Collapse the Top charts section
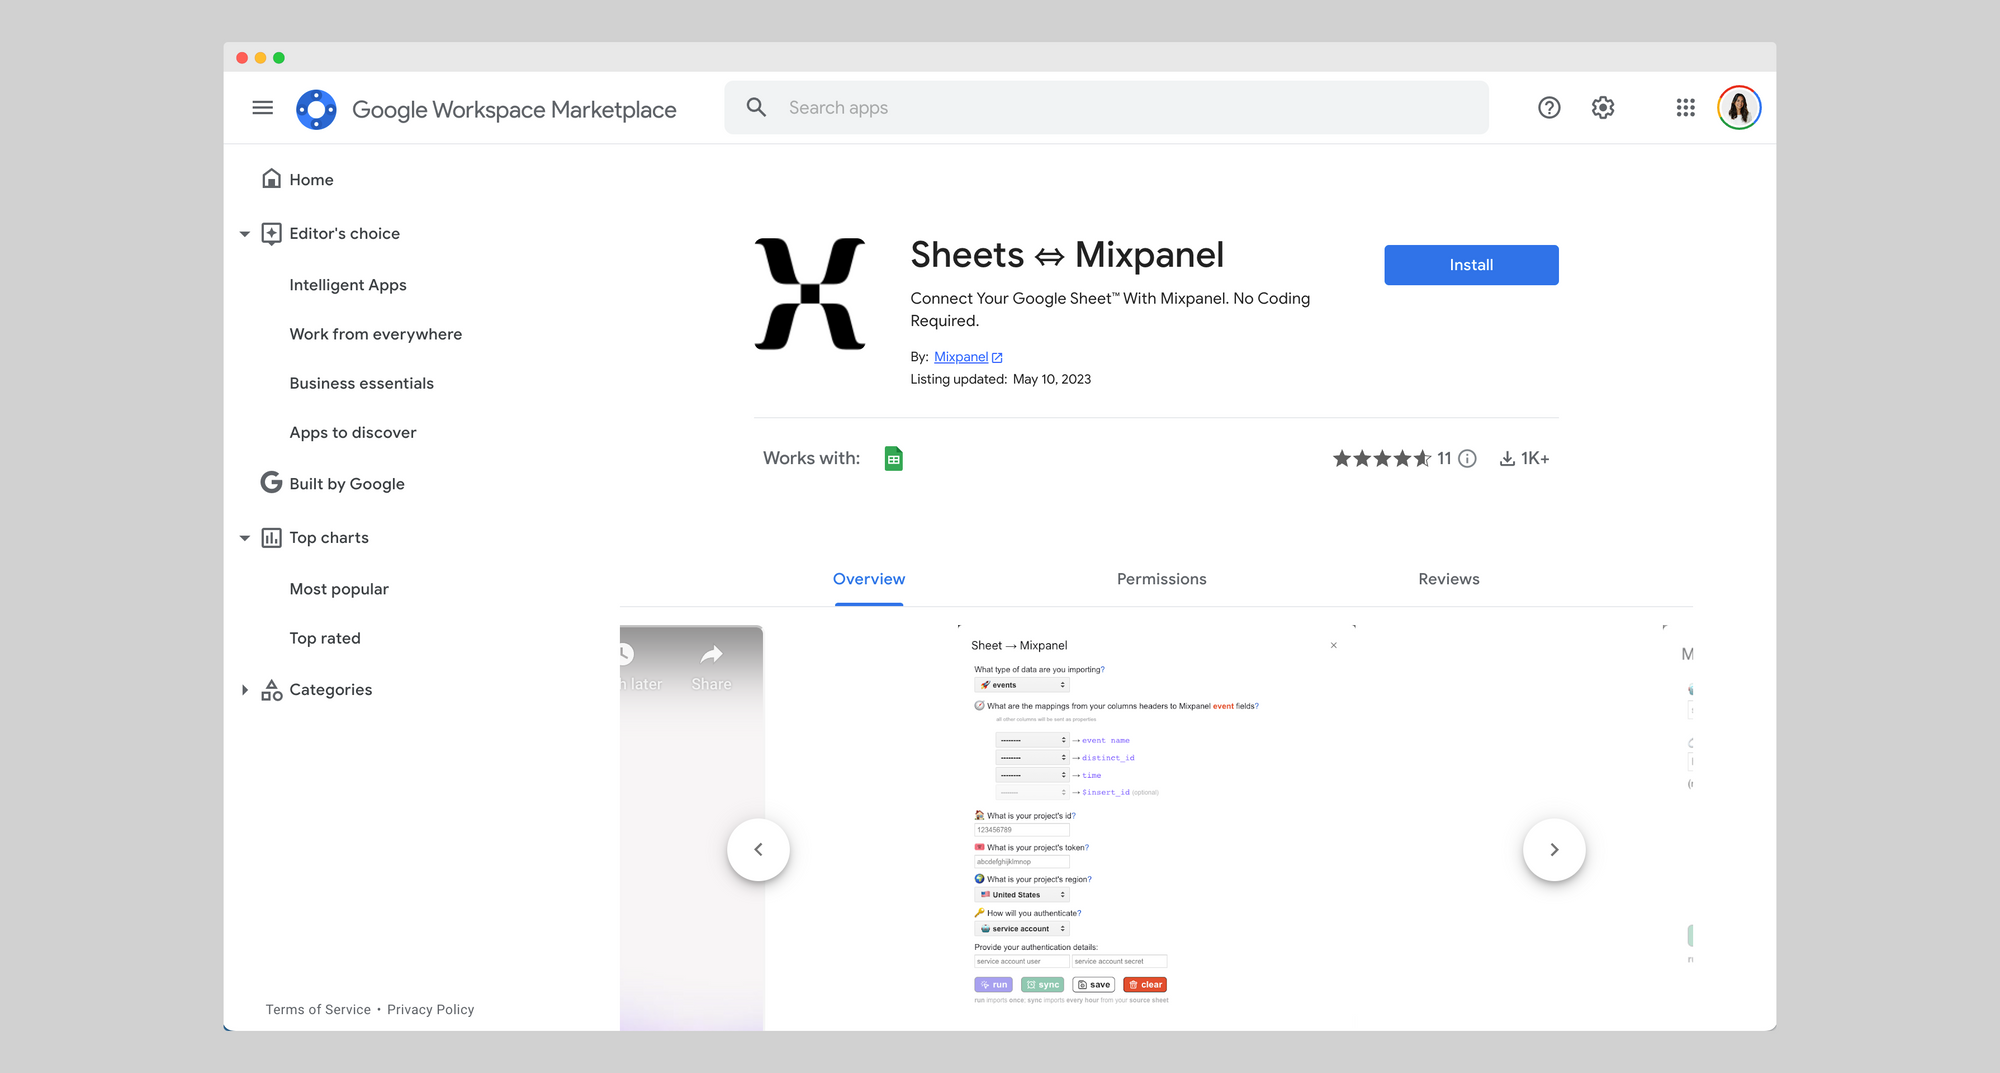This screenshot has height=1073, width=2000. (244, 538)
